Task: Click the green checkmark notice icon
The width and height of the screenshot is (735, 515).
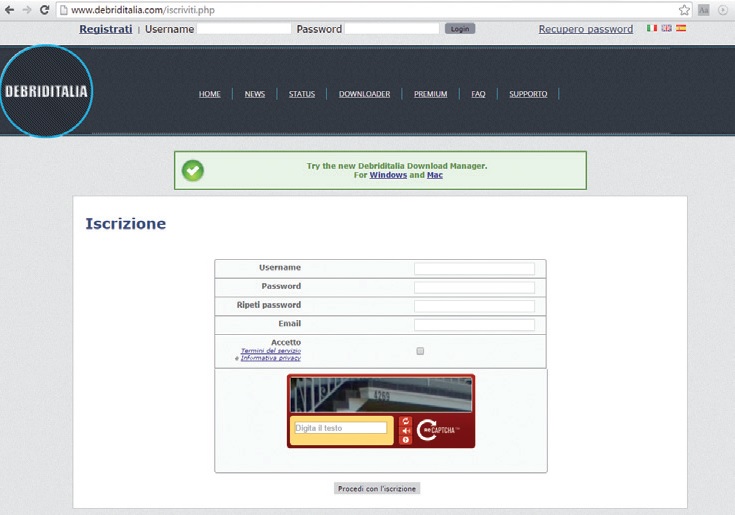Action: coord(193,171)
